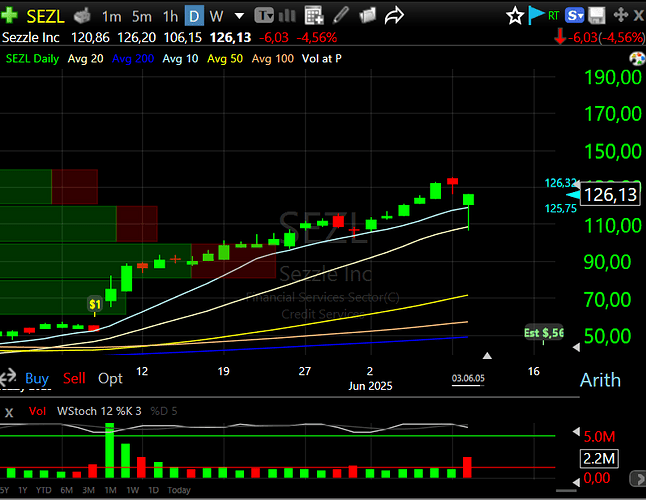
Task: Select the 1D range
Action: coord(153,490)
